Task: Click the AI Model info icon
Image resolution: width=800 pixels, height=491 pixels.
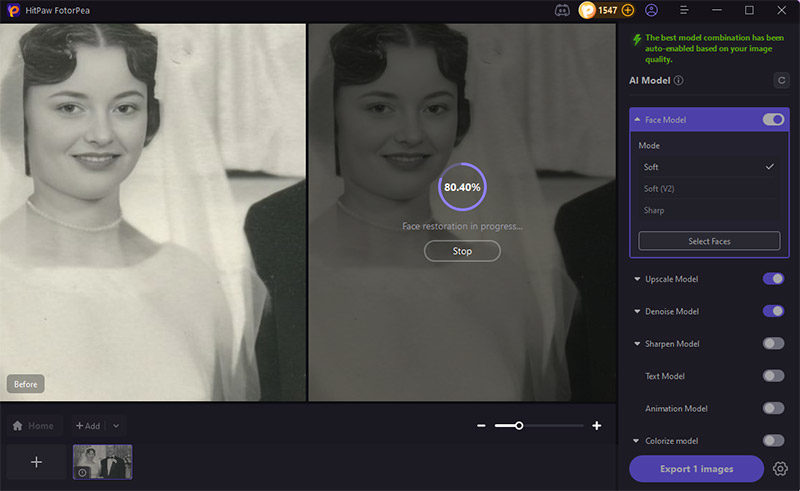Action: pyautogui.click(x=679, y=80)
